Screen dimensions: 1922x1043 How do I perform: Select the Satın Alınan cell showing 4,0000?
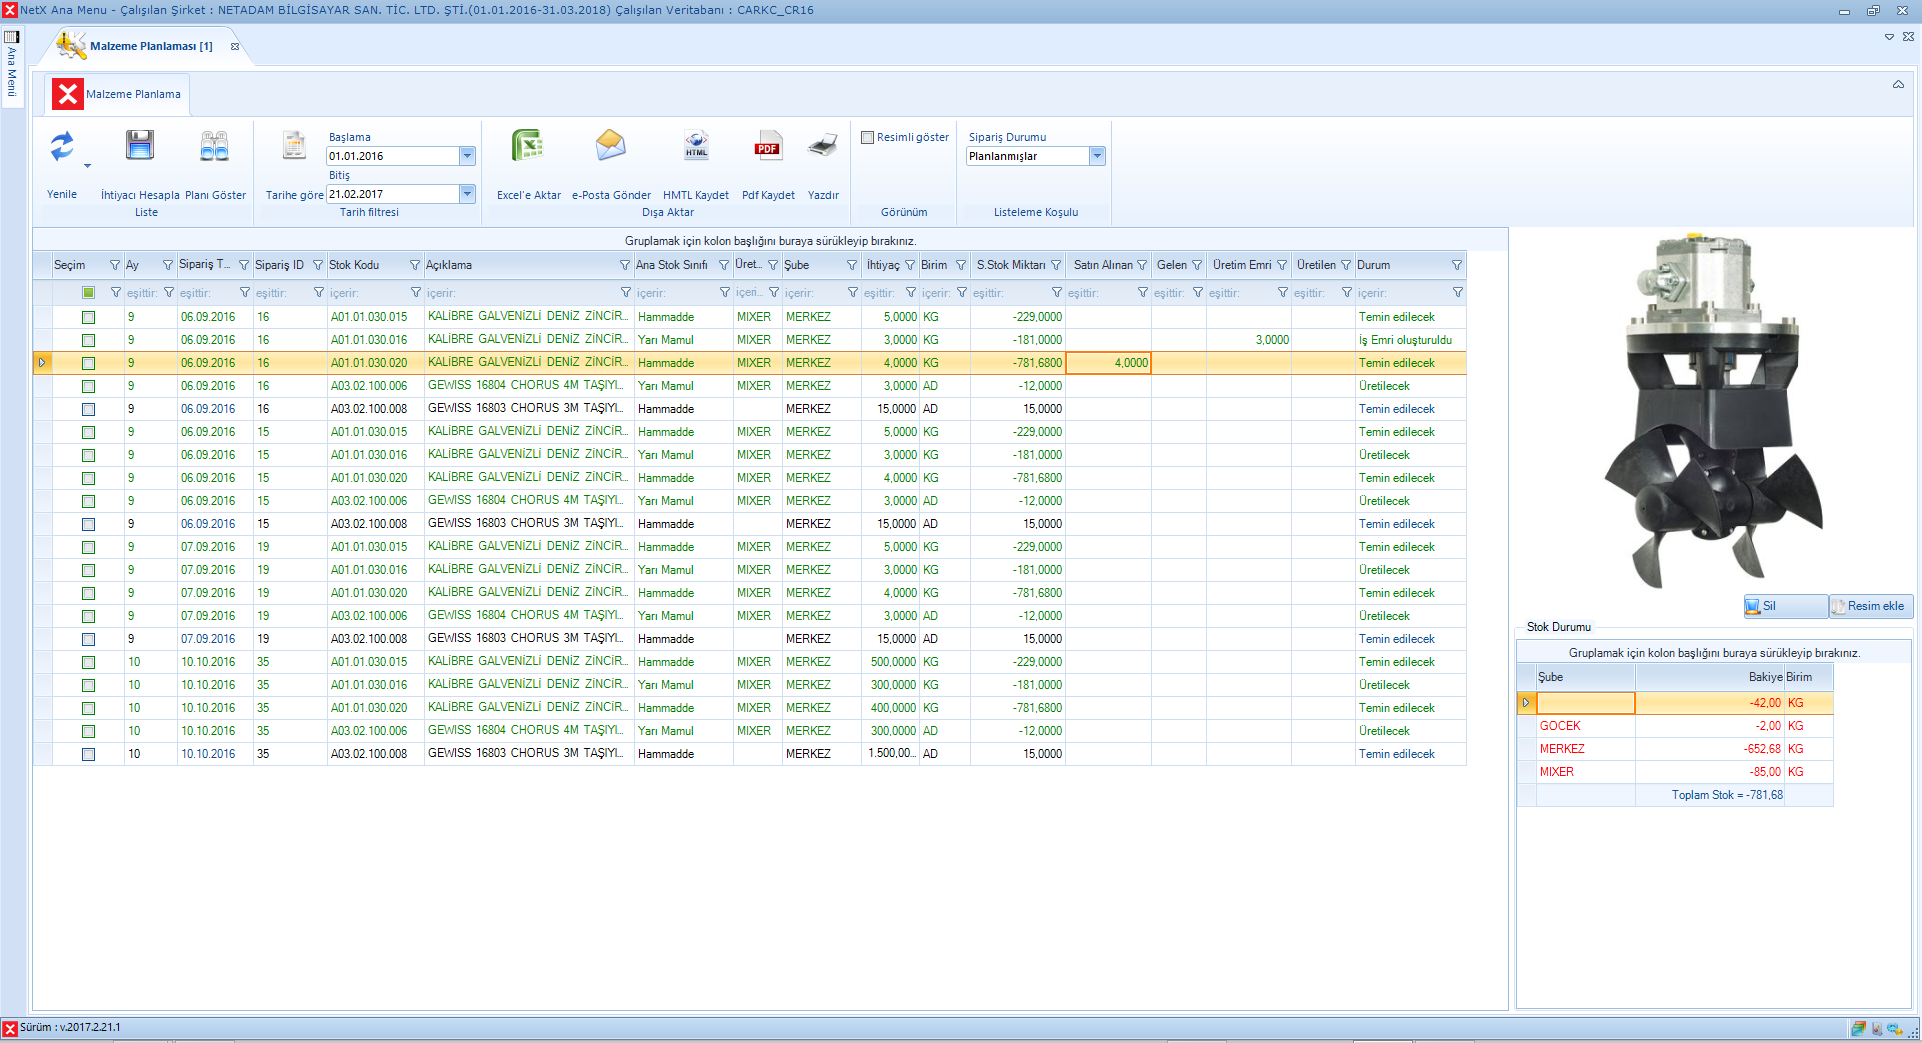[1108, 363]
